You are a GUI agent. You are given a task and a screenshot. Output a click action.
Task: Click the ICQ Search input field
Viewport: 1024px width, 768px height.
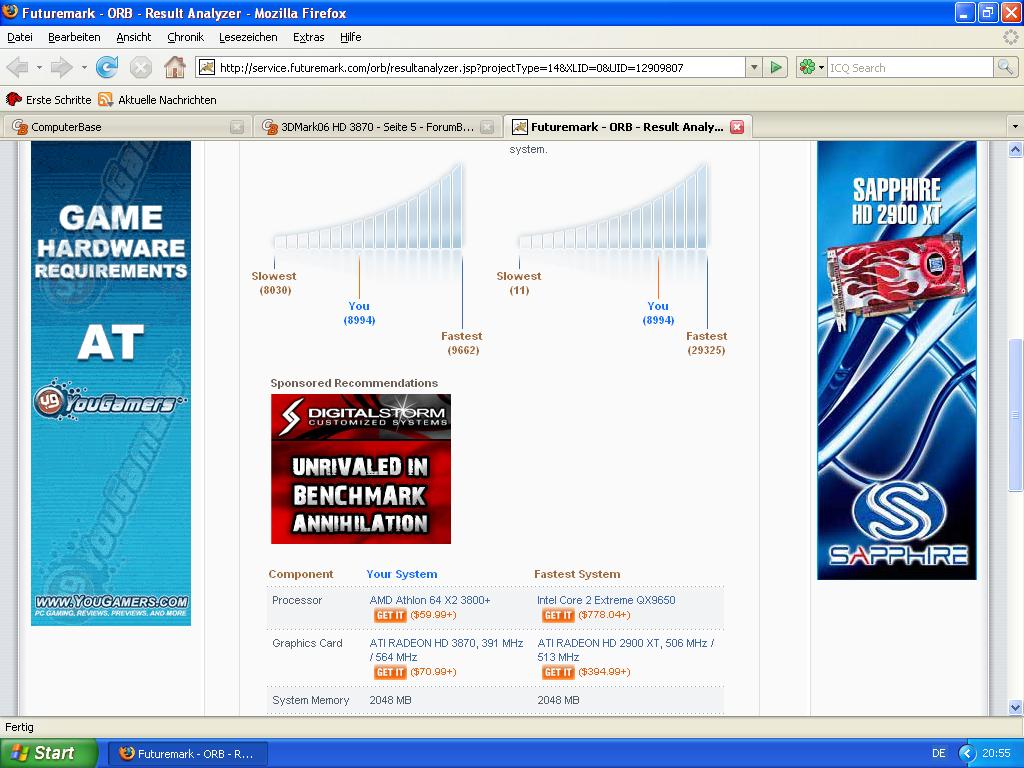(x=910, y=67)
